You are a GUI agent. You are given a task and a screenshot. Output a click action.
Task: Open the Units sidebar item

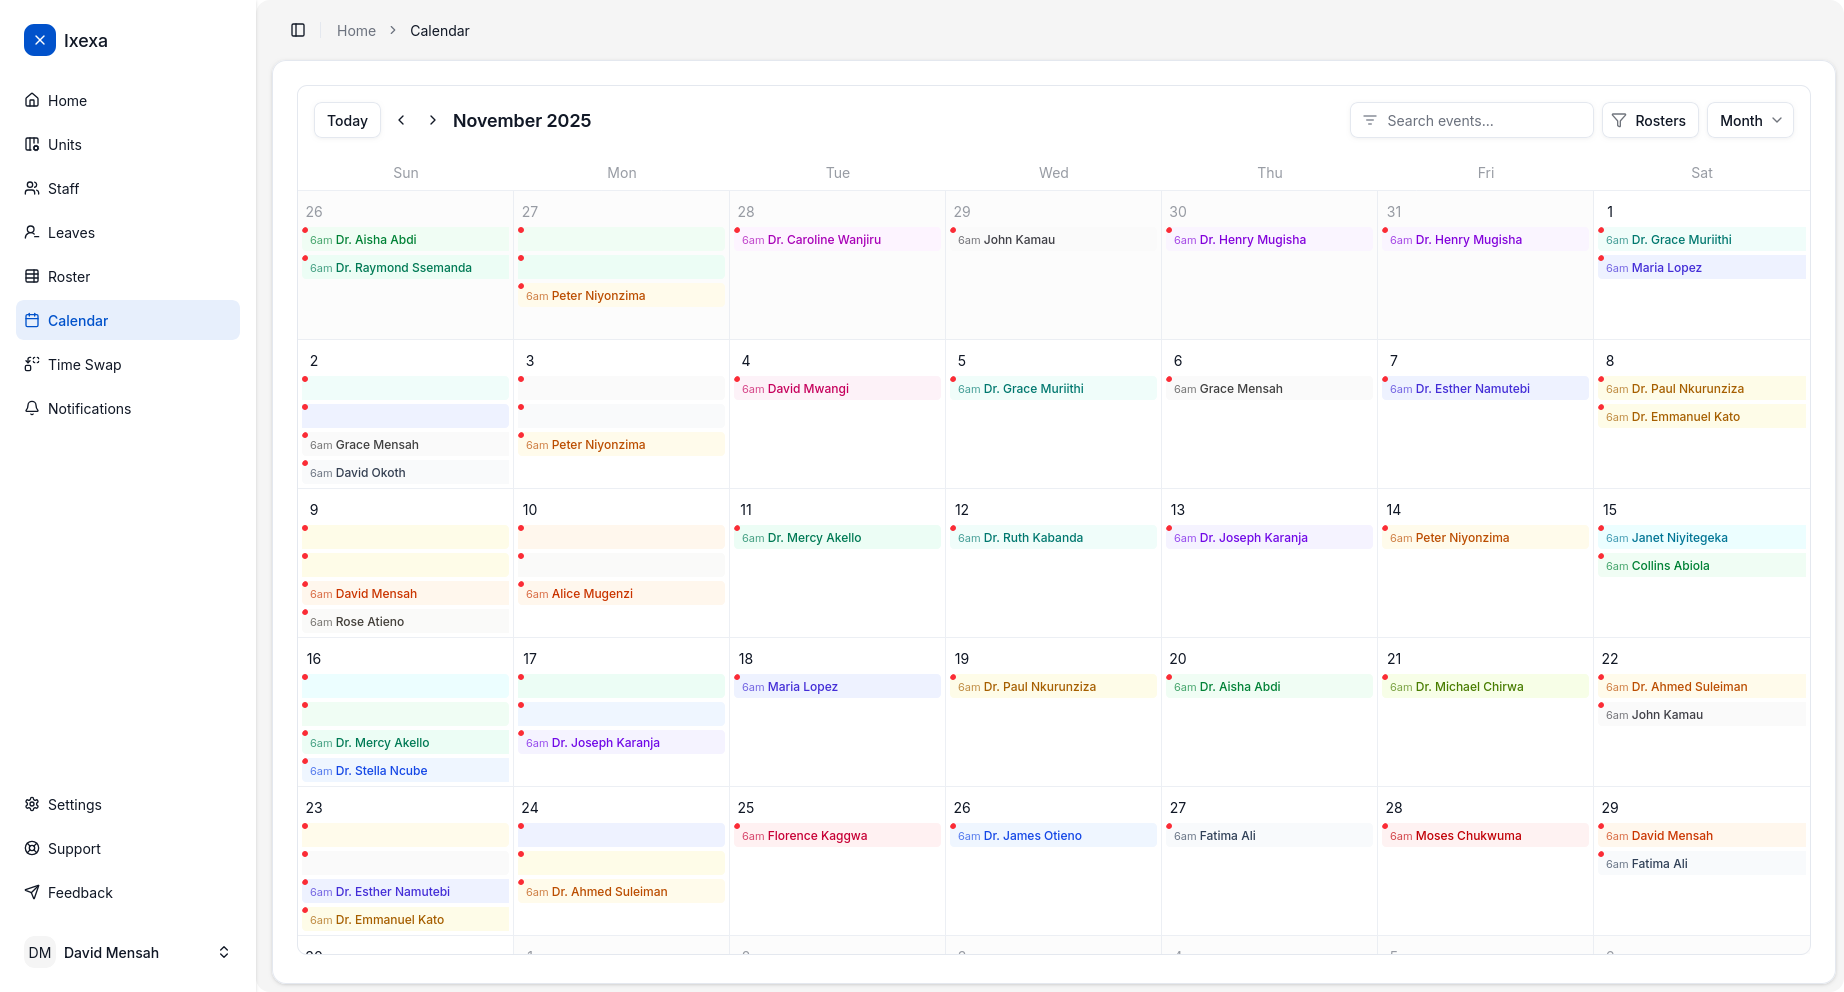65,145
